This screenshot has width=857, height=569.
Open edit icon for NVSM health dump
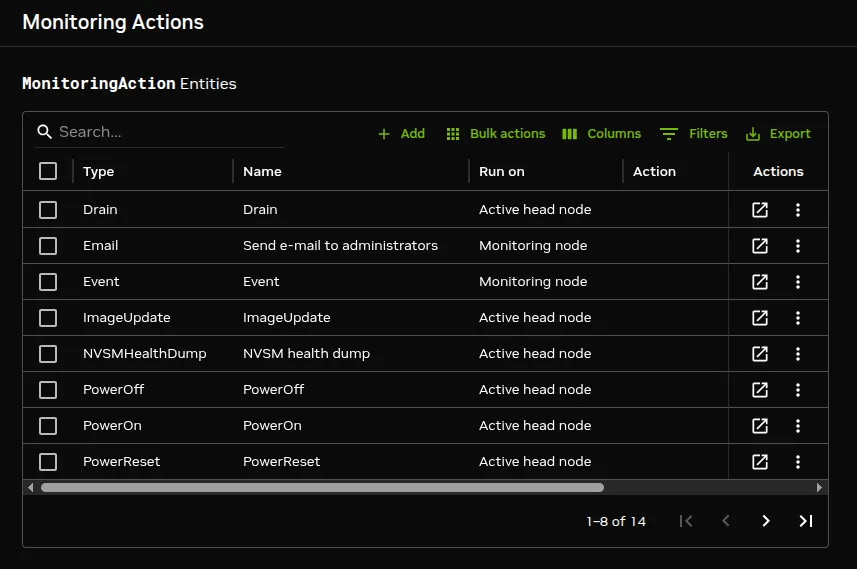(760, 354)
